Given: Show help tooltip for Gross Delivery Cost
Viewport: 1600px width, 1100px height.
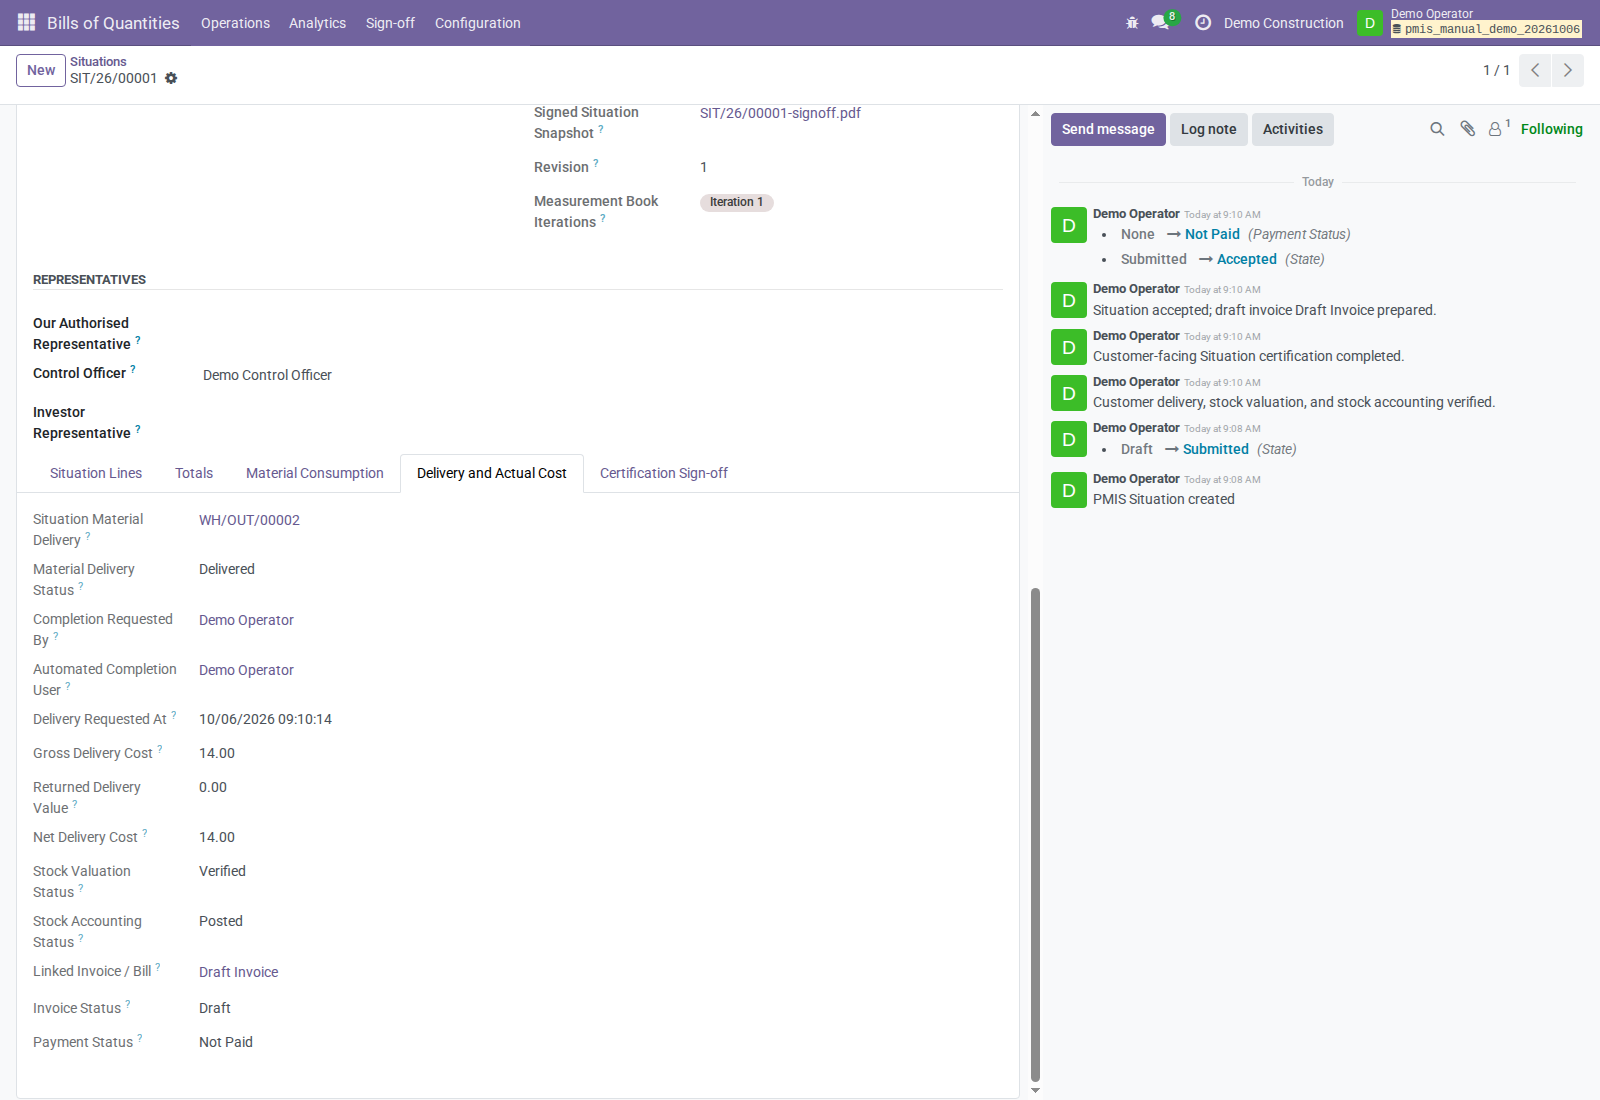Looking at the screenshot, I should (160, 749).
